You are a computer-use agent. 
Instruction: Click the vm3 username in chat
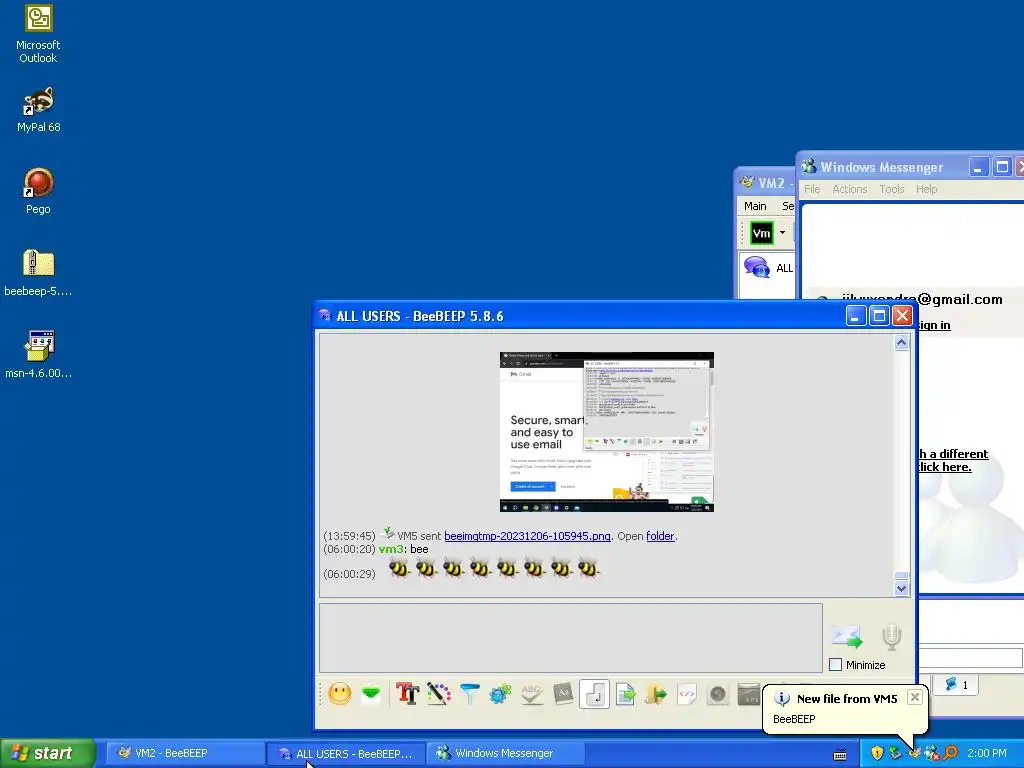(x=391, y=549)
